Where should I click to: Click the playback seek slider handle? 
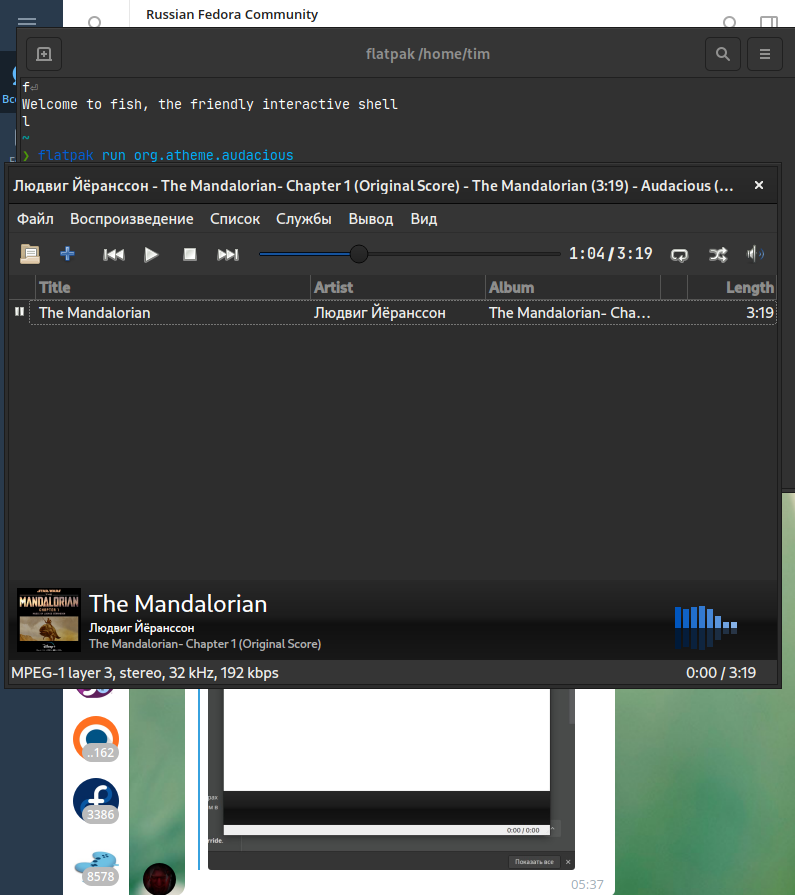(x=359, y=254)
